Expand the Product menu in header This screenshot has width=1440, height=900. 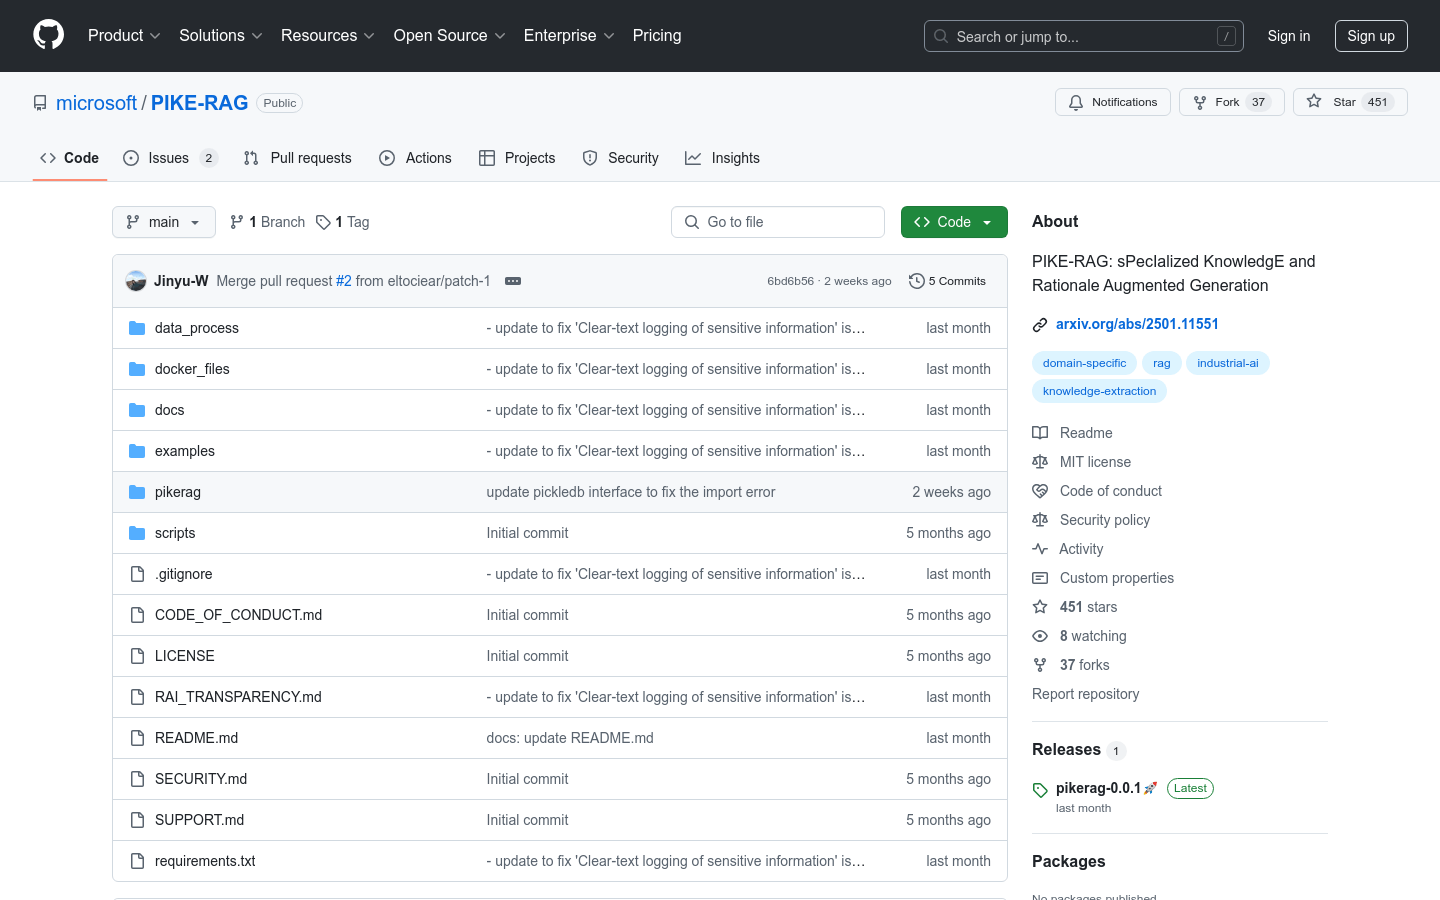pos(124,36)
